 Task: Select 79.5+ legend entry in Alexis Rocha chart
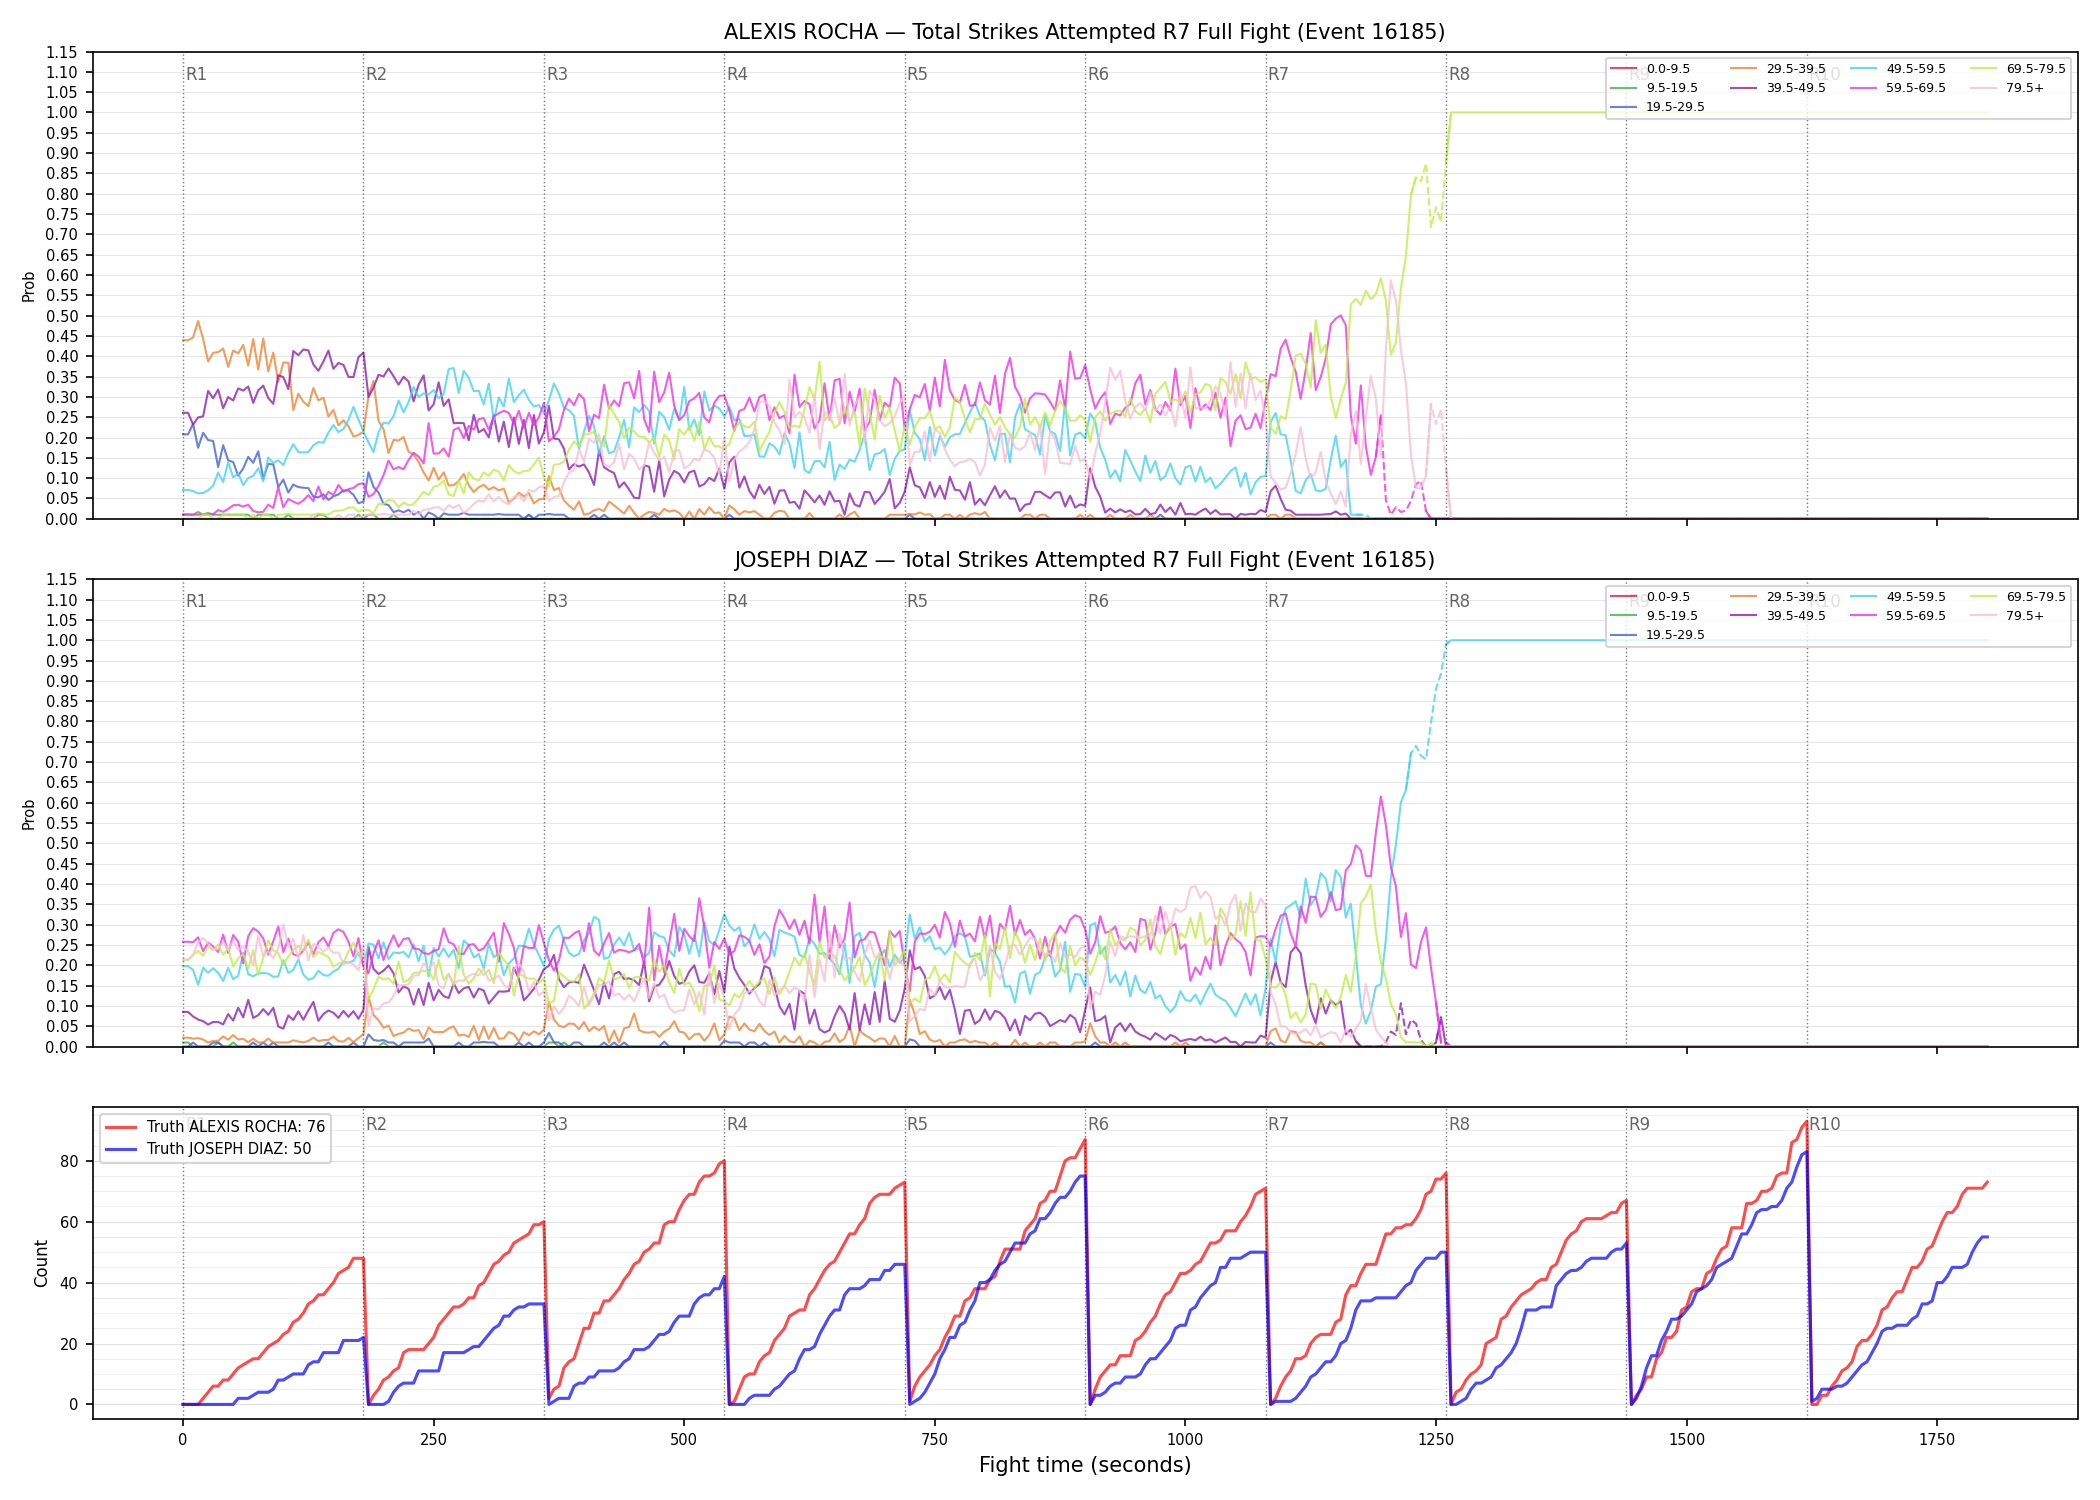(x=2007, y=88)
